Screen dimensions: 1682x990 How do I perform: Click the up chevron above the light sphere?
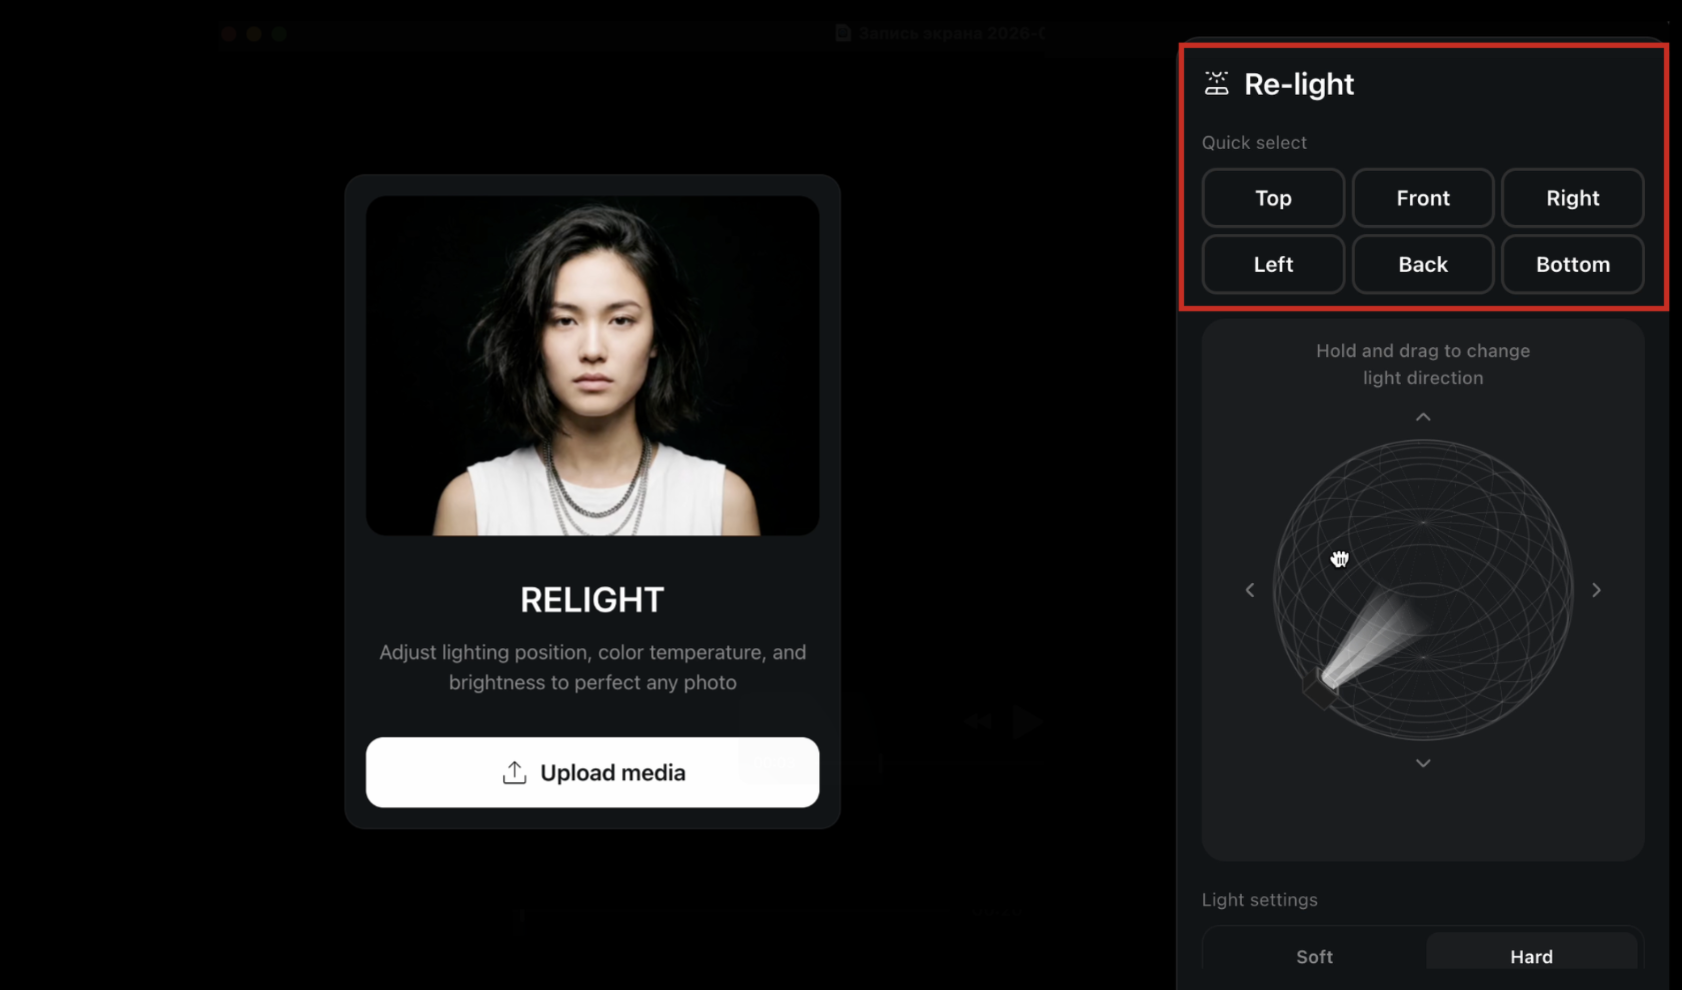click(x=1422, y=416)
